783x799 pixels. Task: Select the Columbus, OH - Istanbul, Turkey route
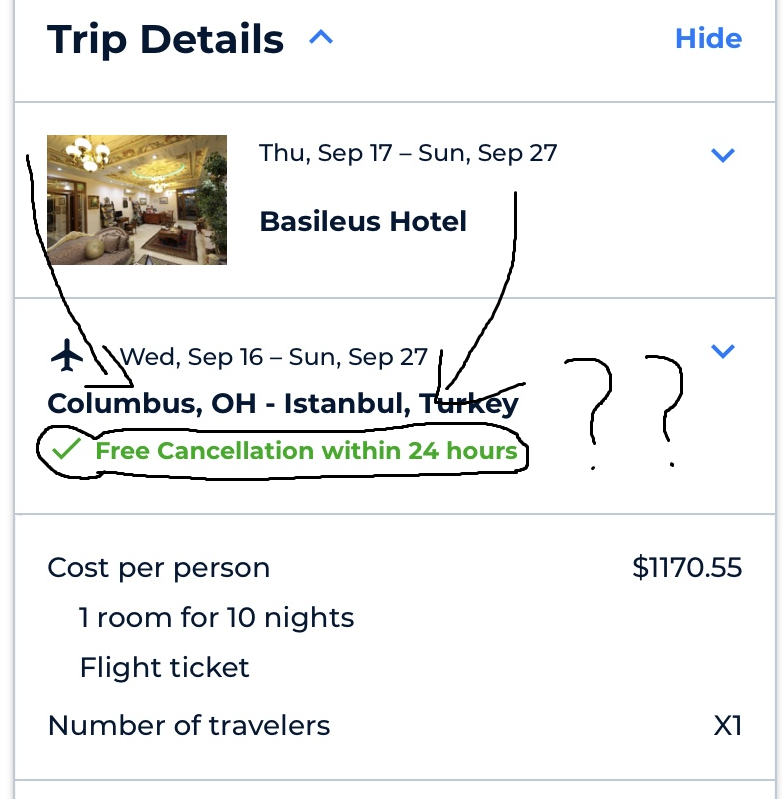click(283, 404)
